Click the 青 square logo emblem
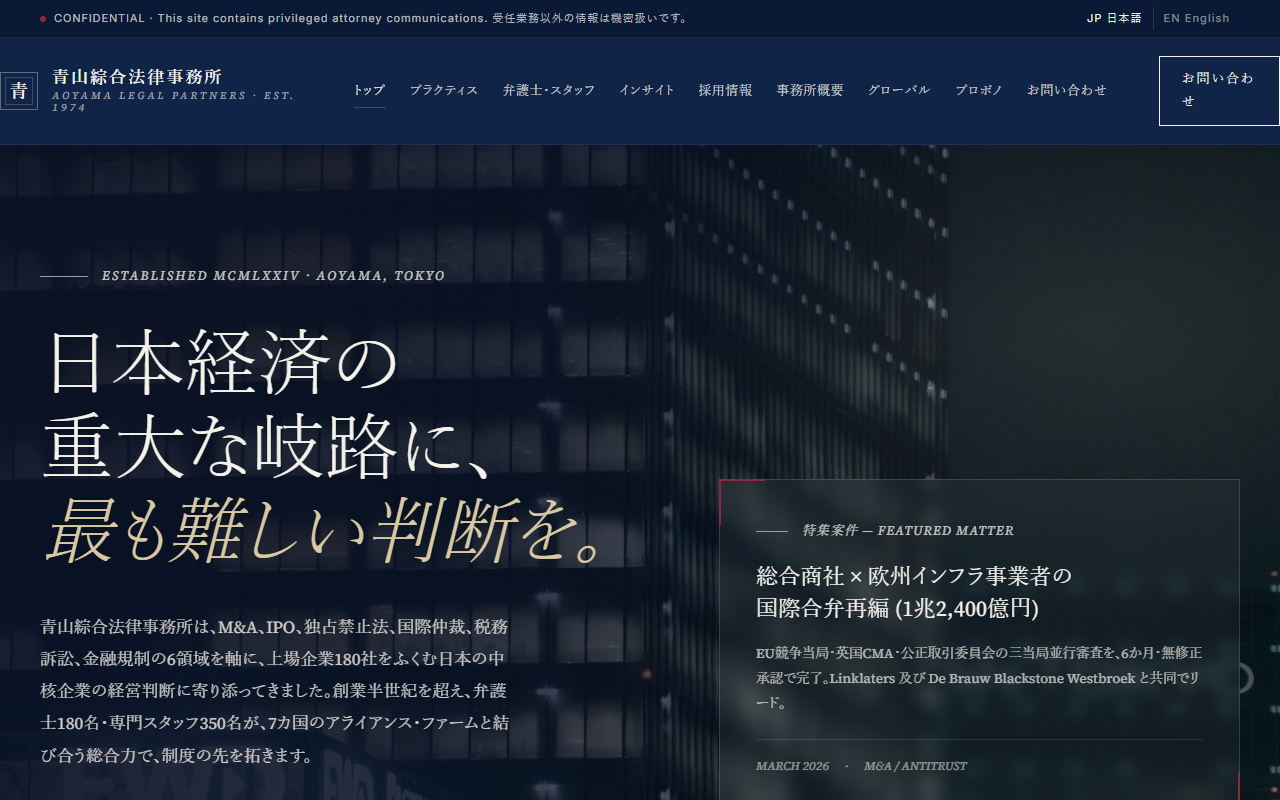 (x=19, y=91)
